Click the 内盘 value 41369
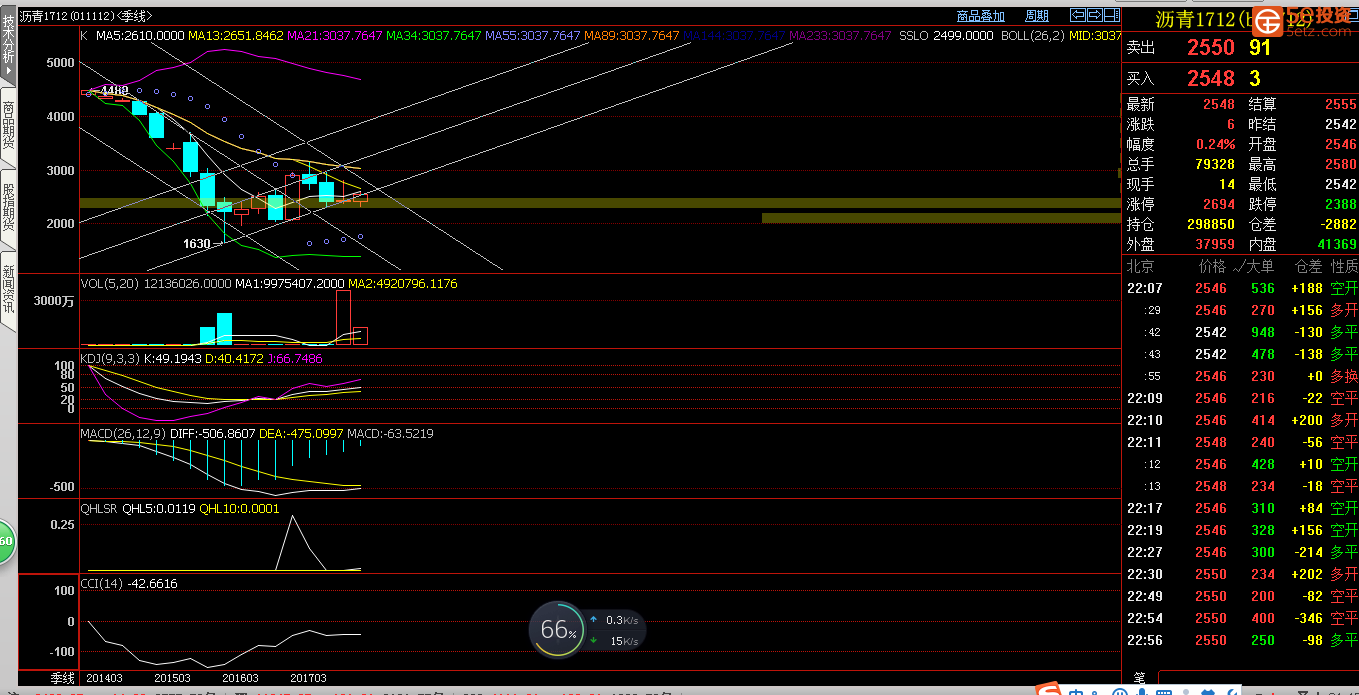 1336,244
